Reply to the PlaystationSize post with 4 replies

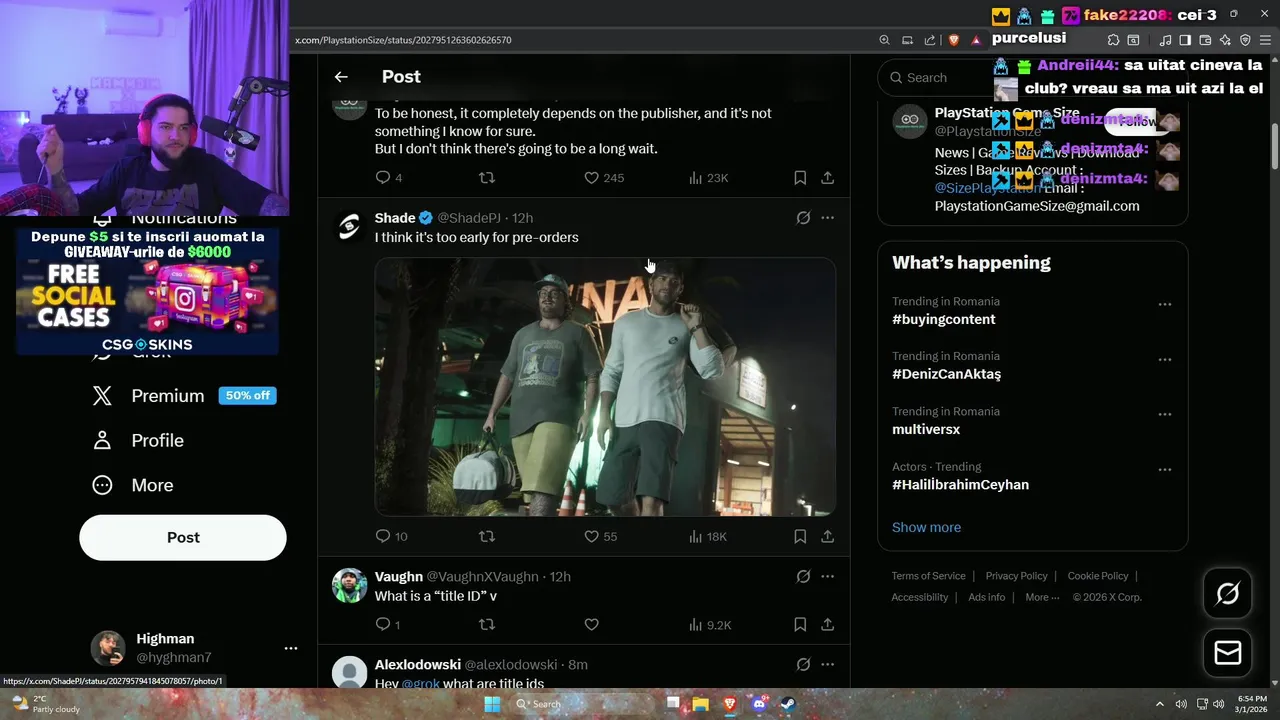pos(388,178)
